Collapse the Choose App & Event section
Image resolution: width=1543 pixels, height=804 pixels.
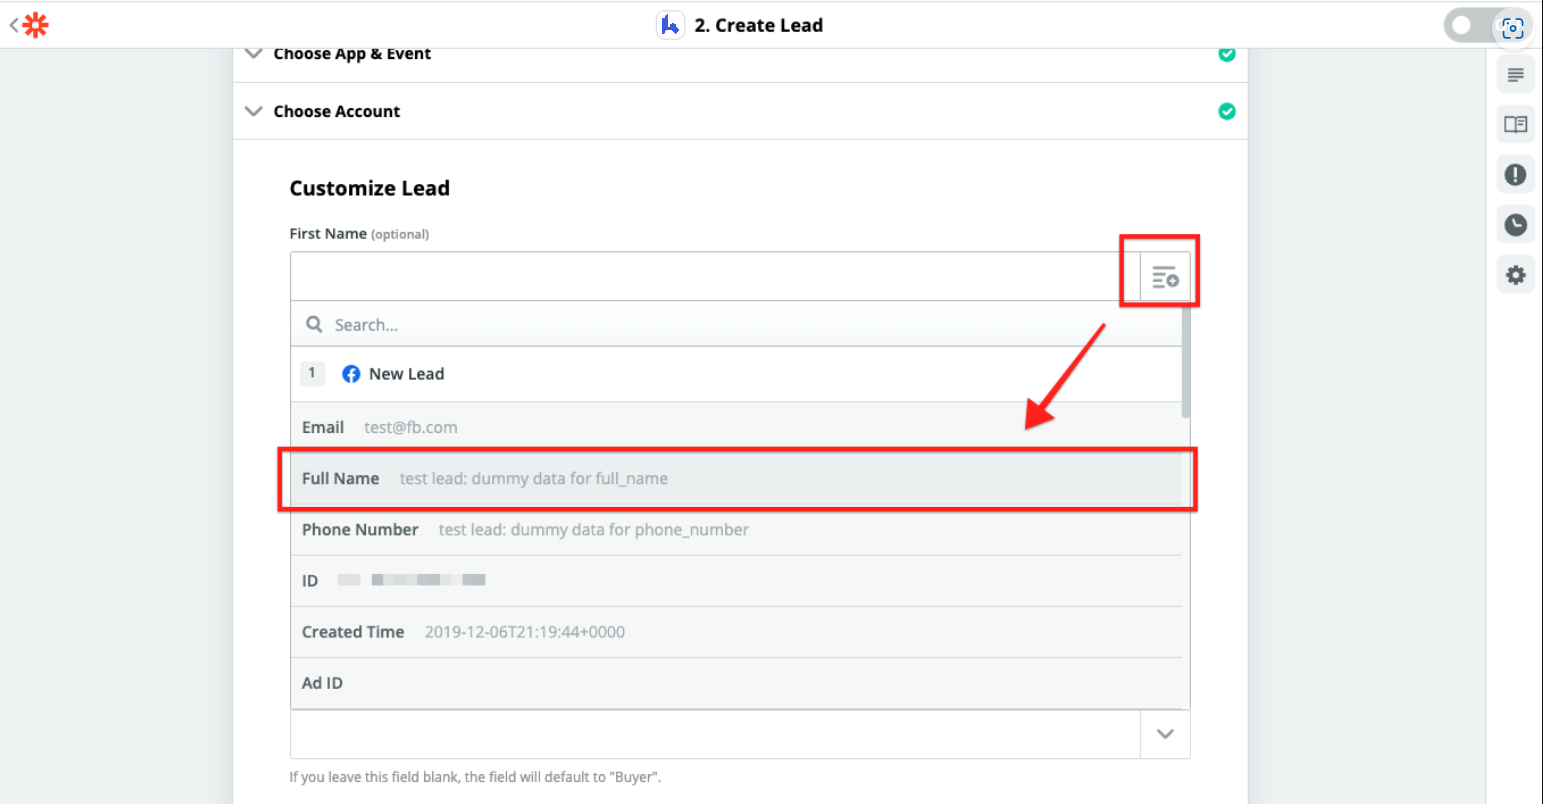(x=253, y=53)
